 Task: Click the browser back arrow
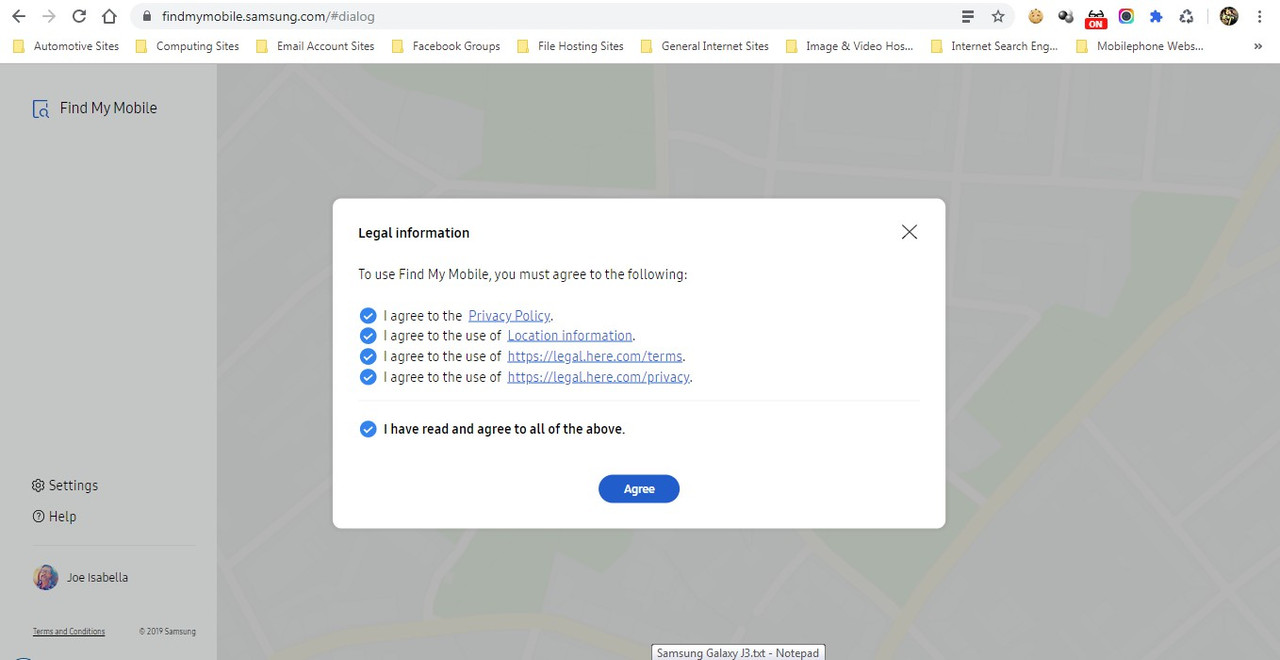pyautogui.click(x=19, y=16)
